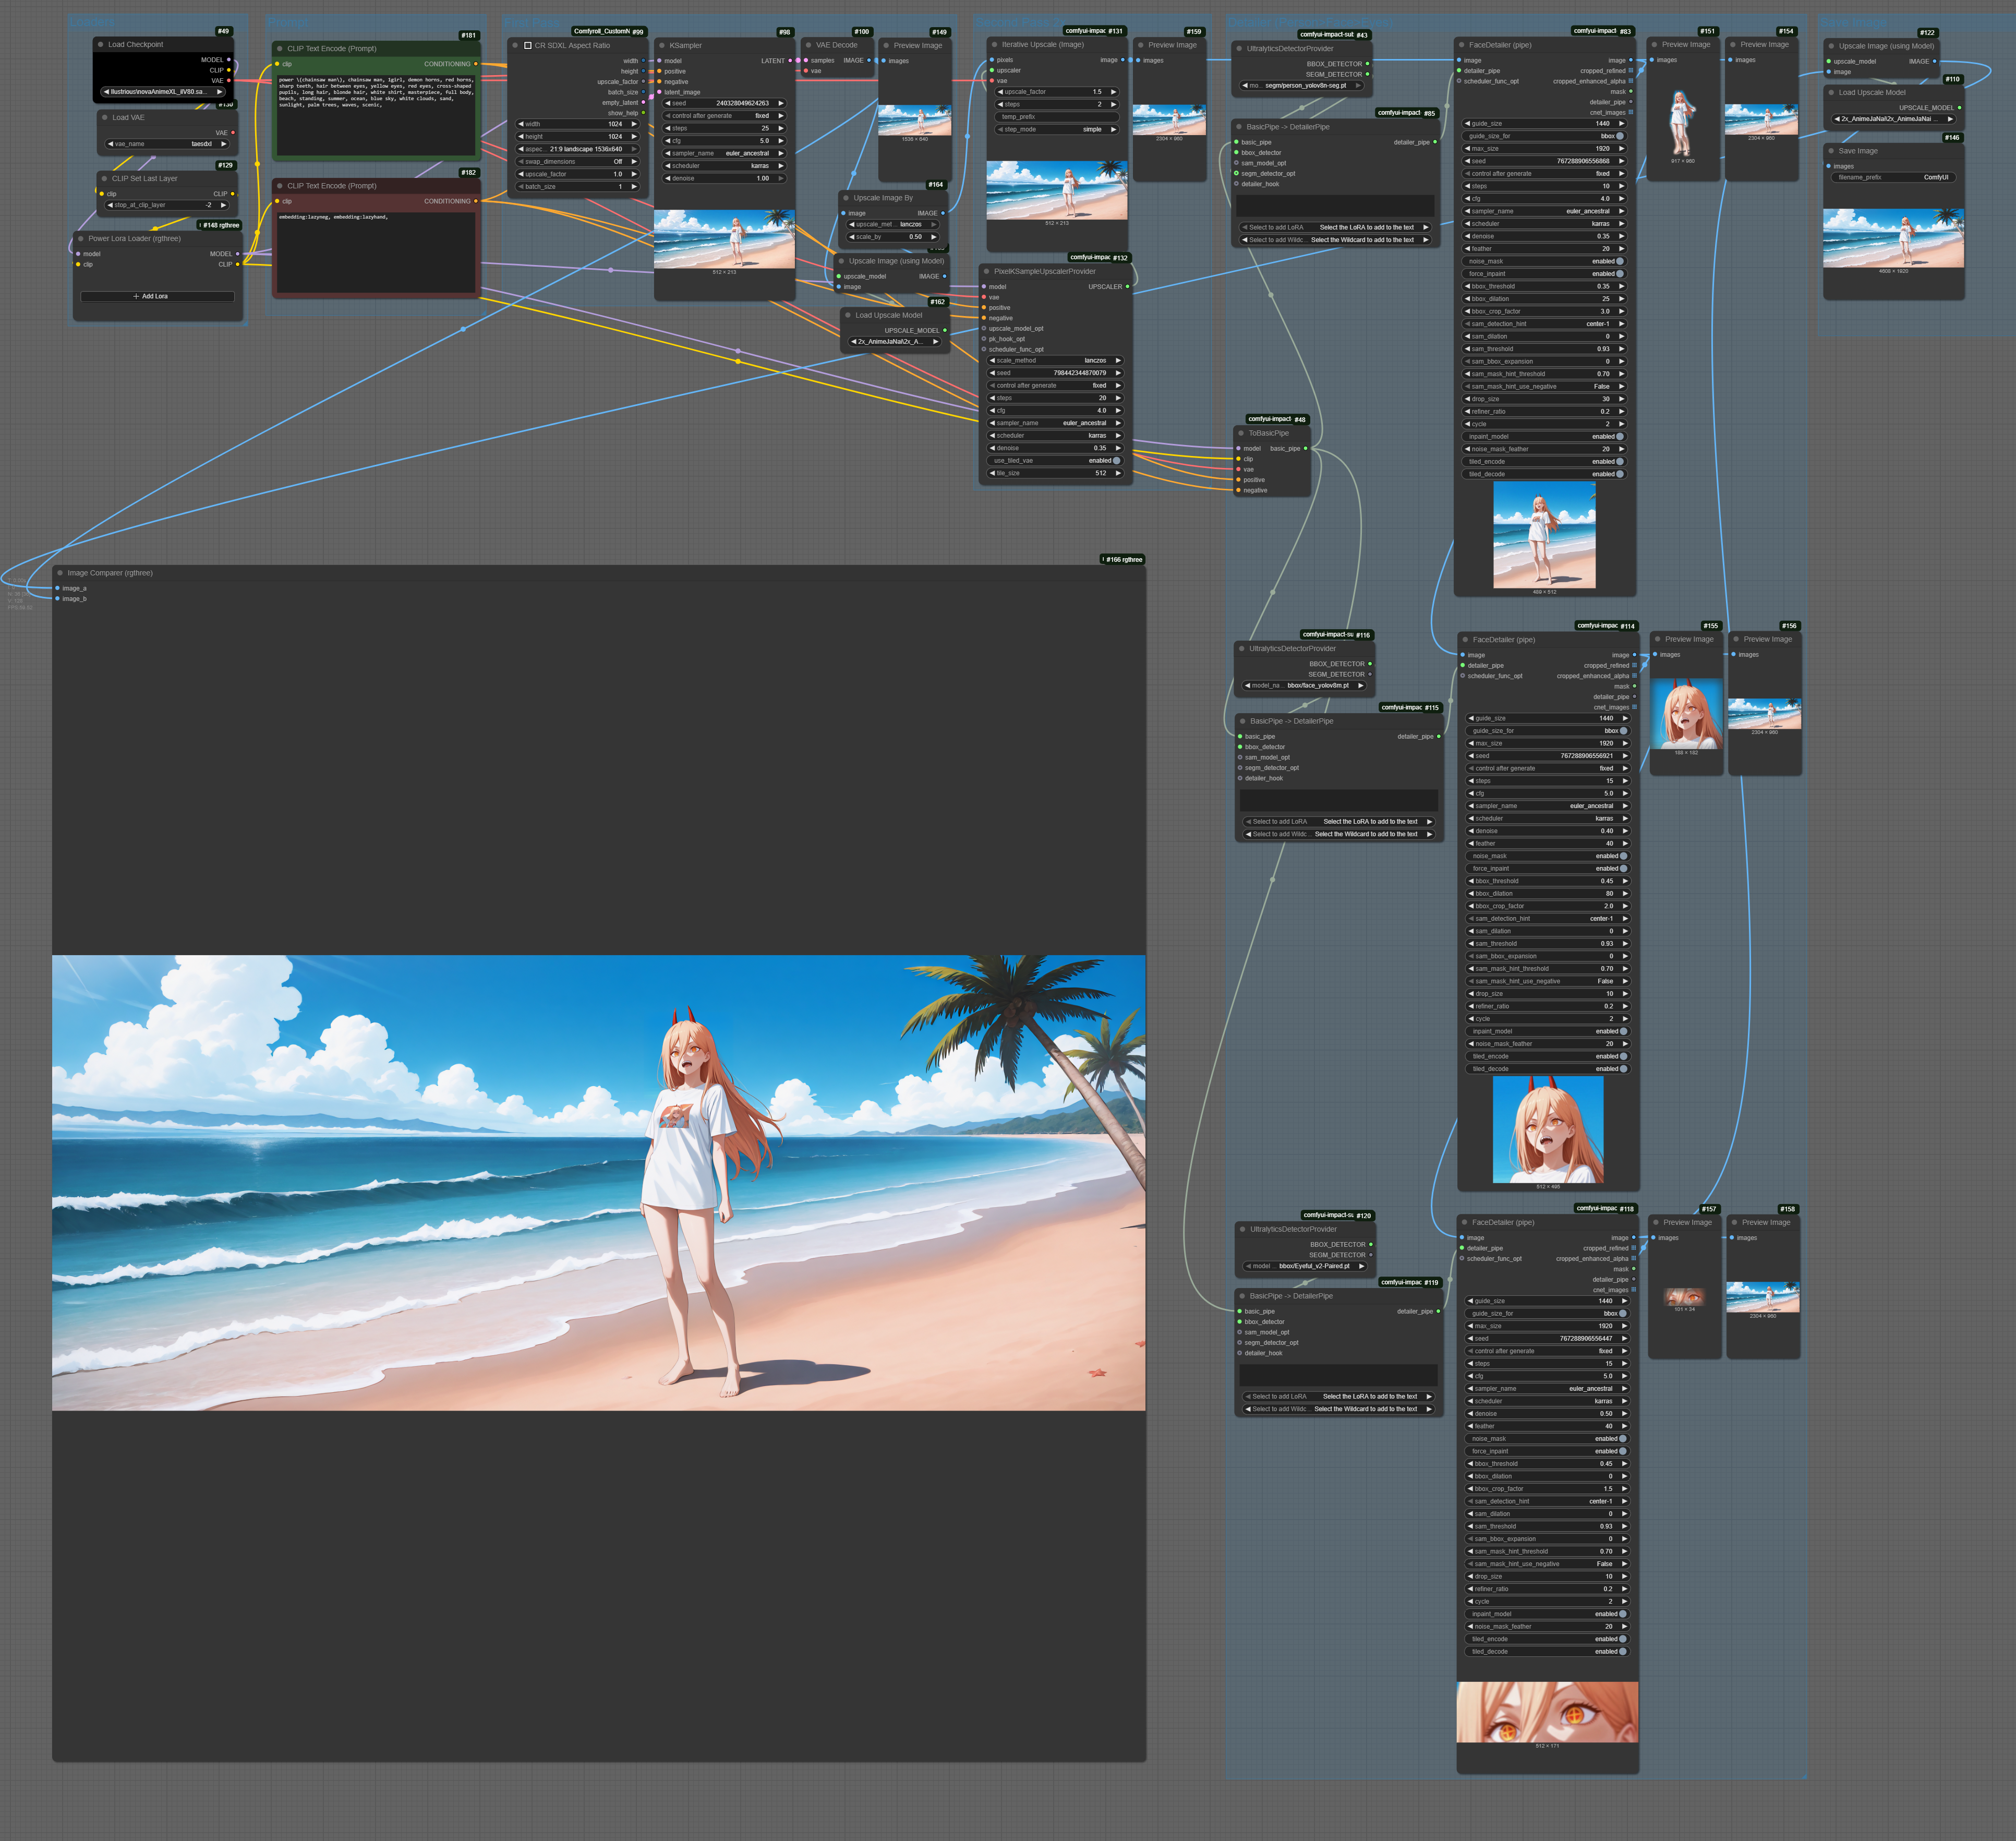This screenshot has height=1841, width=2016.
Task: Increase width in CR SDXL Aspect Ratio
Action: 634,125
